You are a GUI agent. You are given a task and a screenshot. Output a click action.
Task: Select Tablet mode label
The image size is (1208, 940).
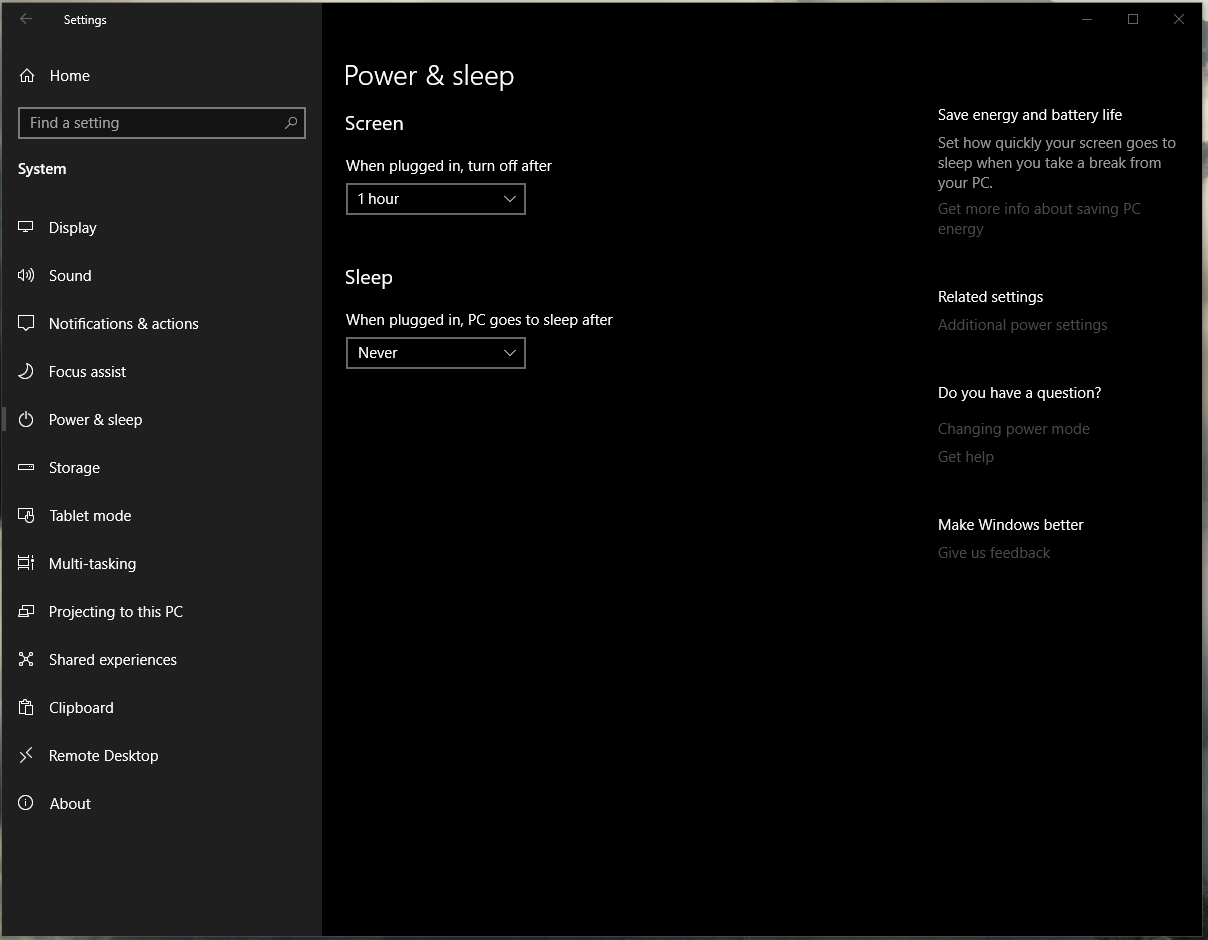point(91,516)
